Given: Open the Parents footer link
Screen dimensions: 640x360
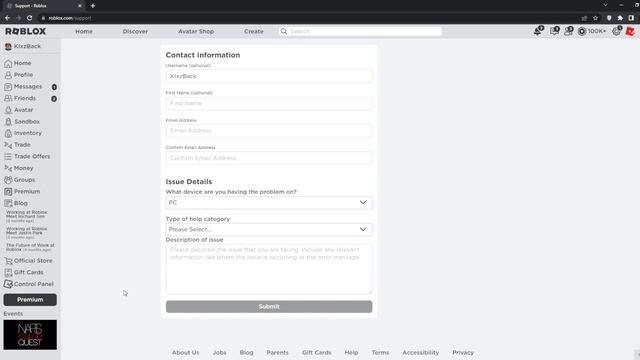Looking at the screenshot, I should 278,352.
